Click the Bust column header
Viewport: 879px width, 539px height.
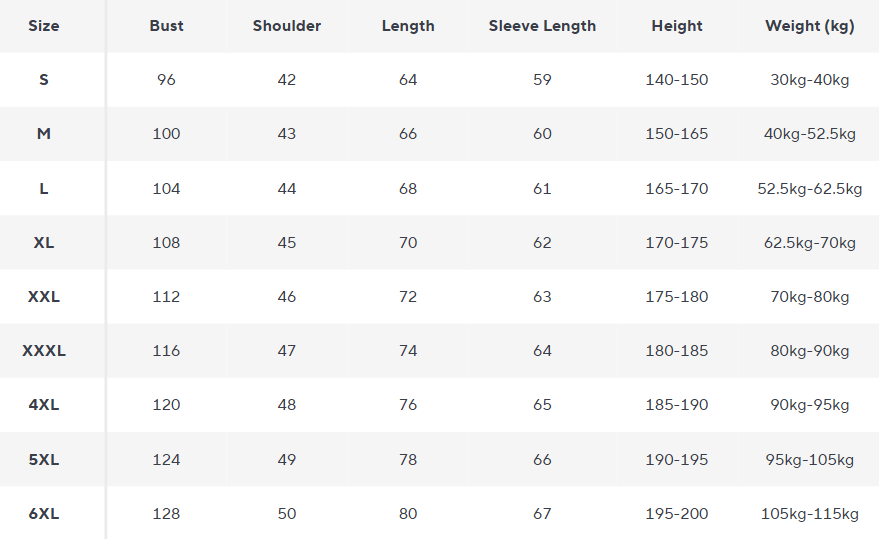click(x=166, y=26)
